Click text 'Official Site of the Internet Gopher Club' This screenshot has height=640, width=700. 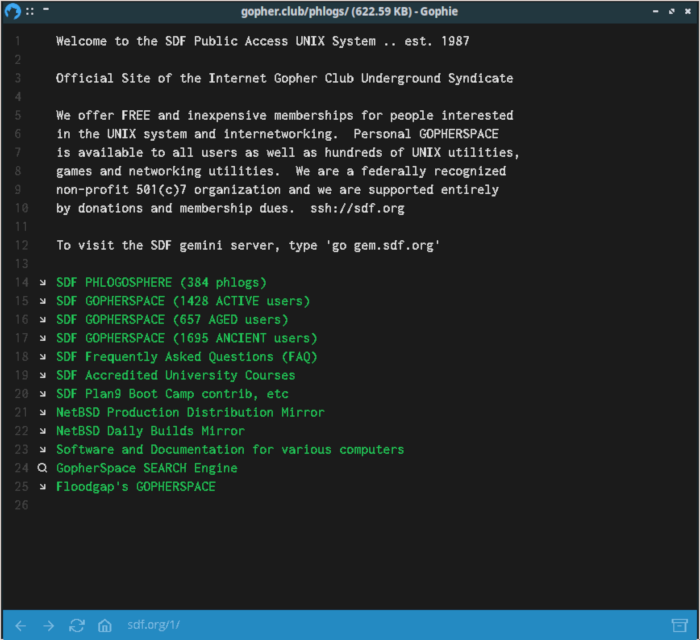[205, 78]
